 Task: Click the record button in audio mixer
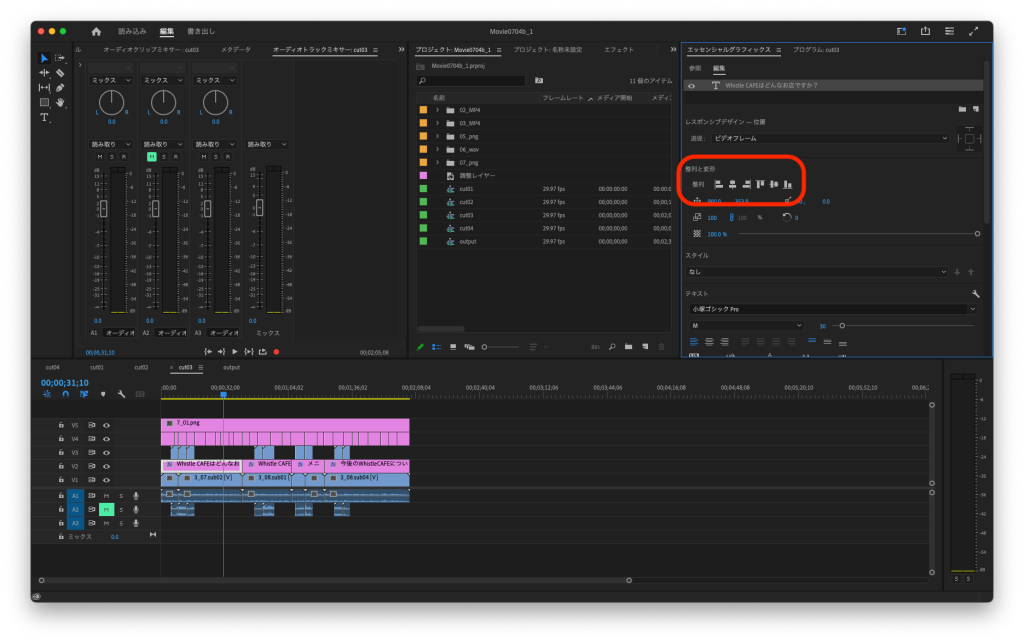(x=276, y=352)
